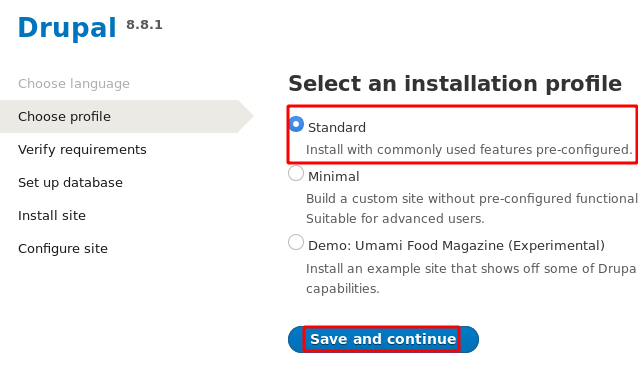Screen dimensions: 638x366
Task: Click the Install site step
Action: click(52, 215)
